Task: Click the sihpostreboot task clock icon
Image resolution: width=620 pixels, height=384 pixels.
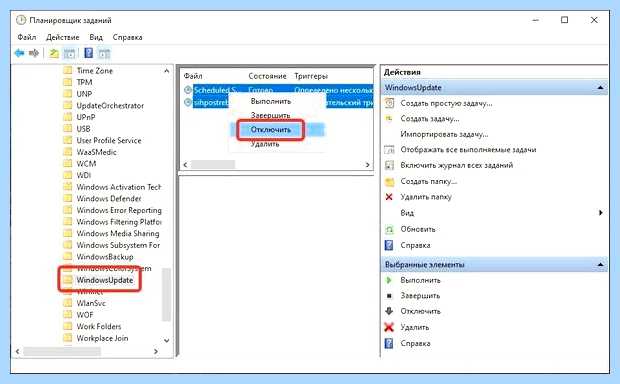Action: pyautogui.click(x=188, y=102)
